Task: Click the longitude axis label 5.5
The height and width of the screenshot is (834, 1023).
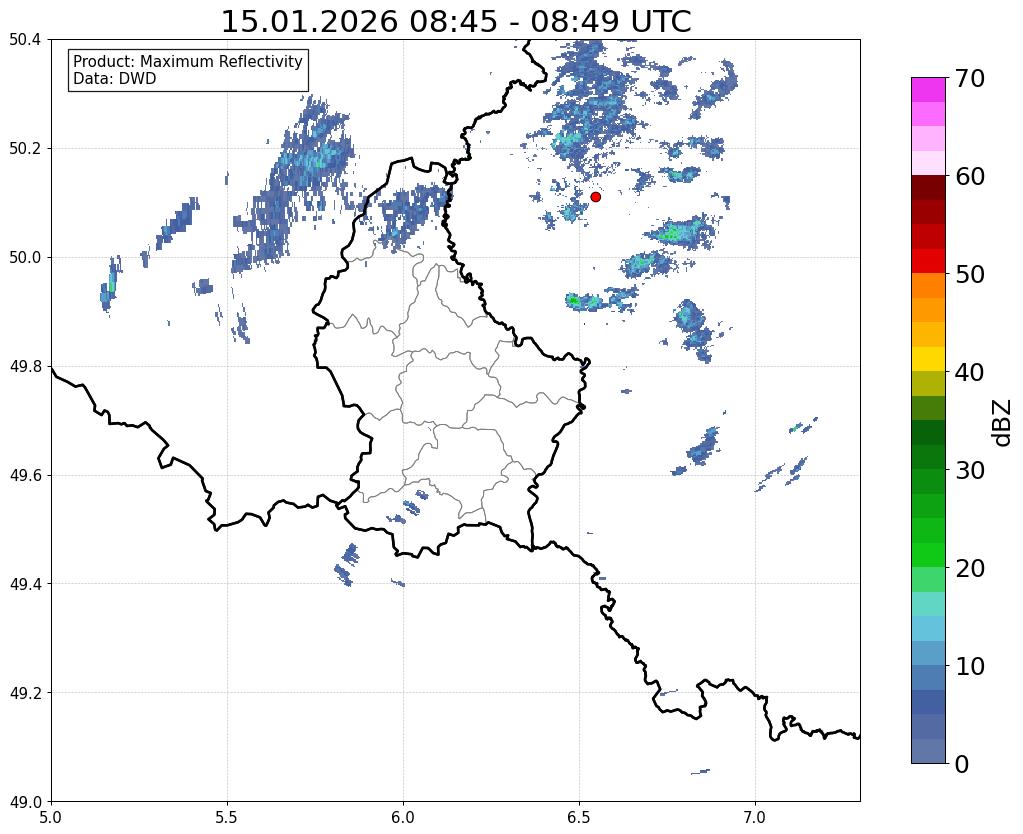Action: click(227, 817)
